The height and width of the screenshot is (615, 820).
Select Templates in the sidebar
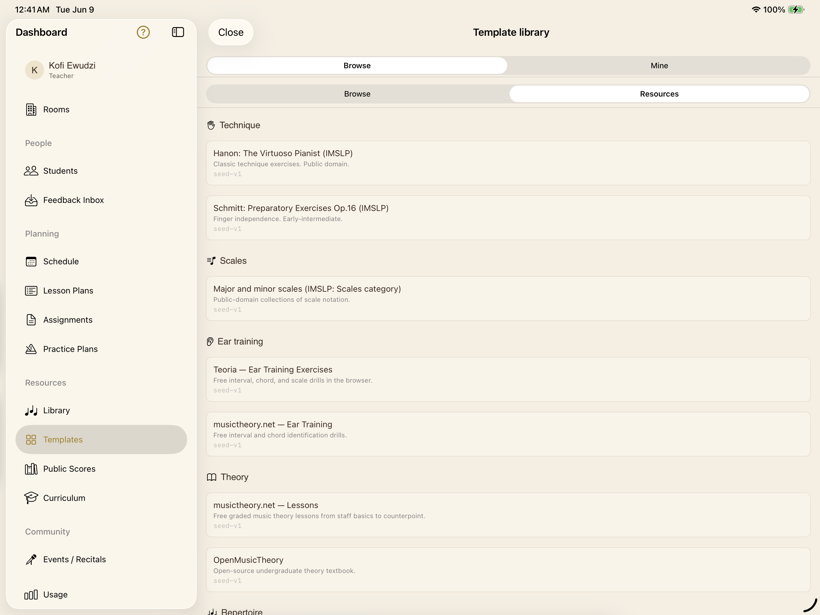(101, 440)
